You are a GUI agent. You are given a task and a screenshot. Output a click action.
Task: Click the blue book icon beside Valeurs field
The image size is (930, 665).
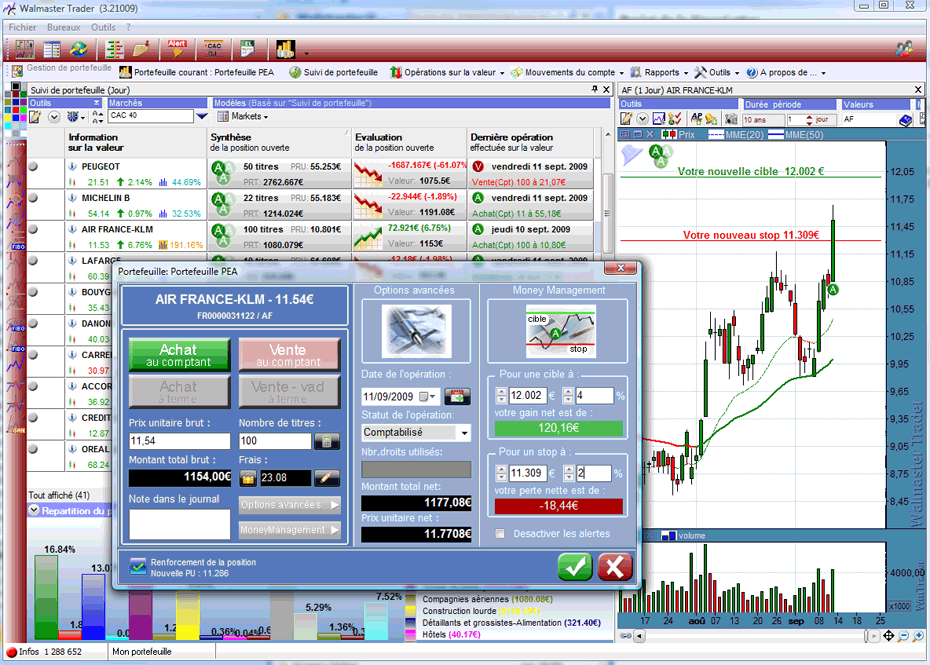(905, 120)
